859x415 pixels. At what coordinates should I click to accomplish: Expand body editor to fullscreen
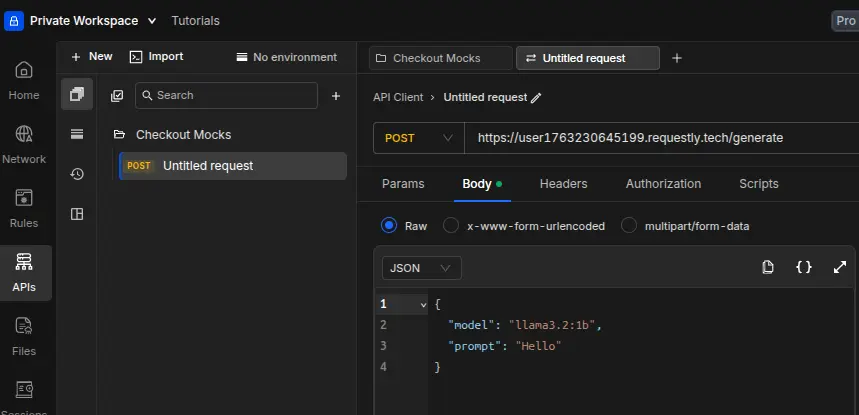pyautogui.click(x=839, y=267)
